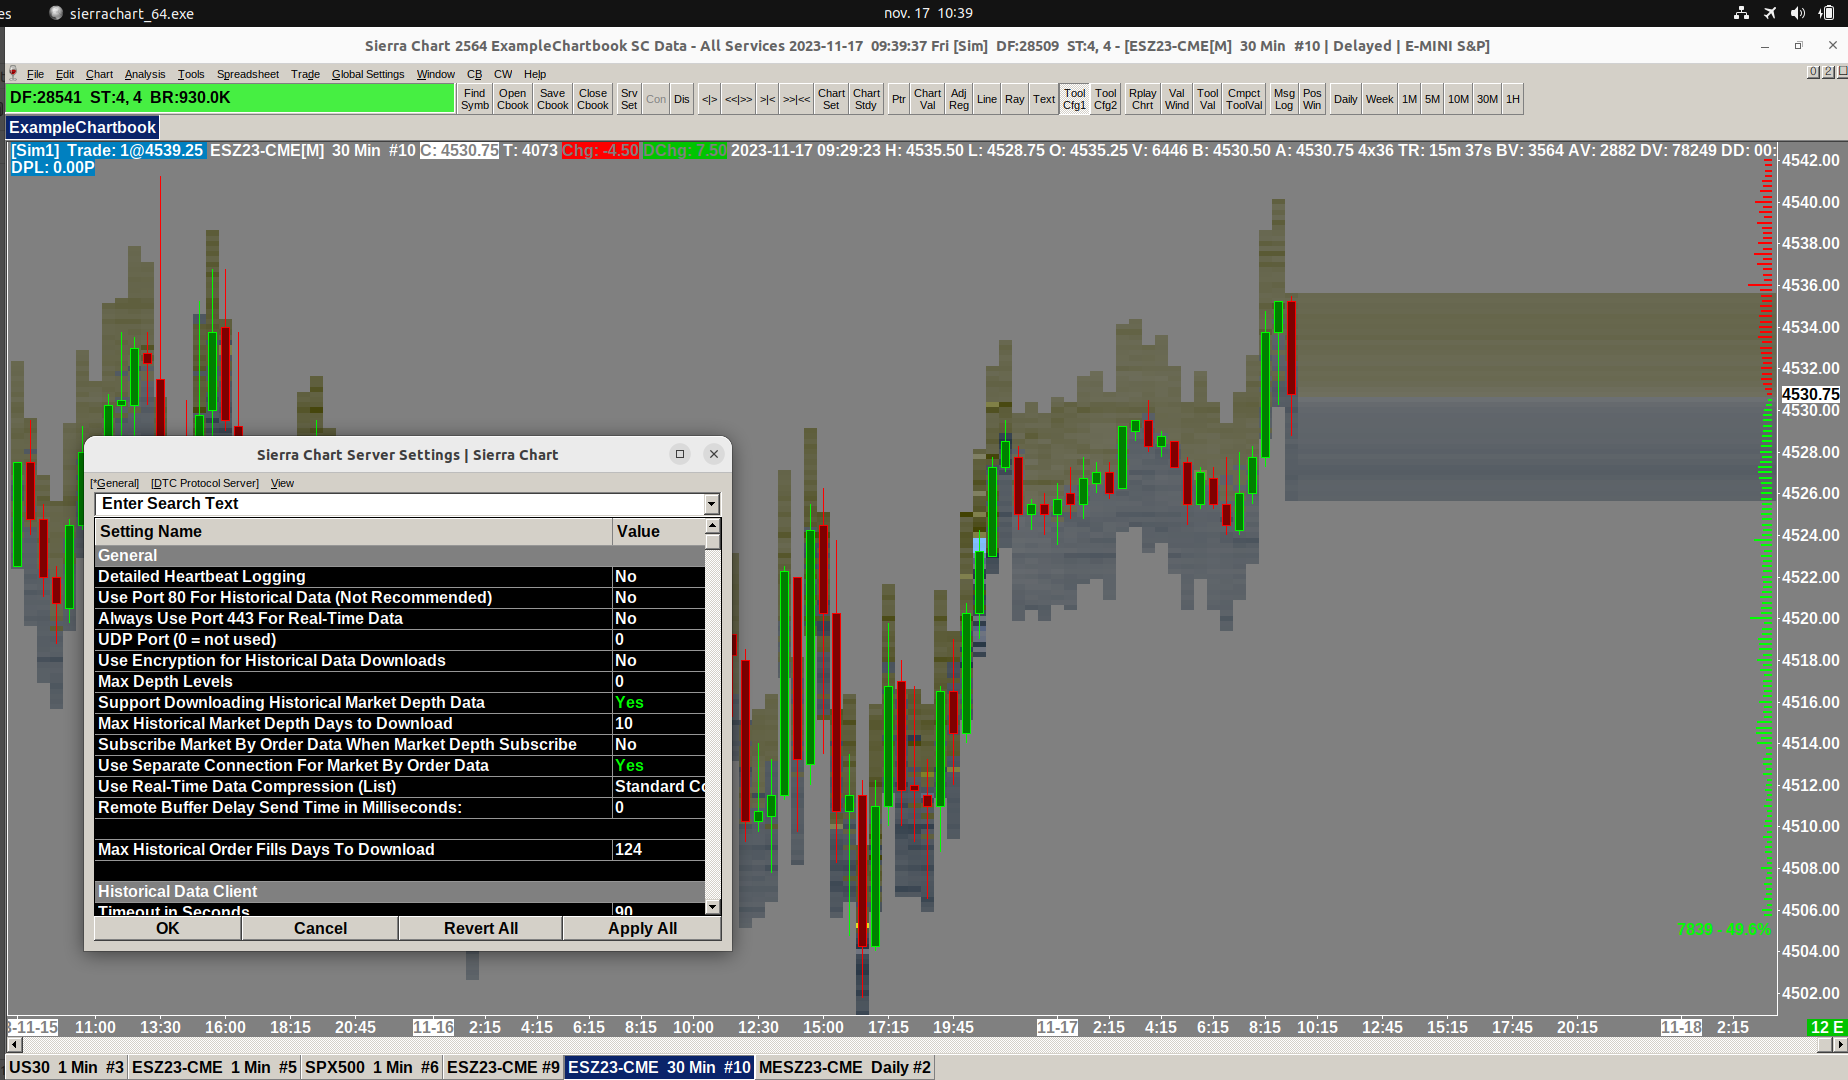Click Tool Cfg2 in the toolbar
The width and height of the screenshot is (1848, 1080).
pyautogui.click(x=1106, y=99)
